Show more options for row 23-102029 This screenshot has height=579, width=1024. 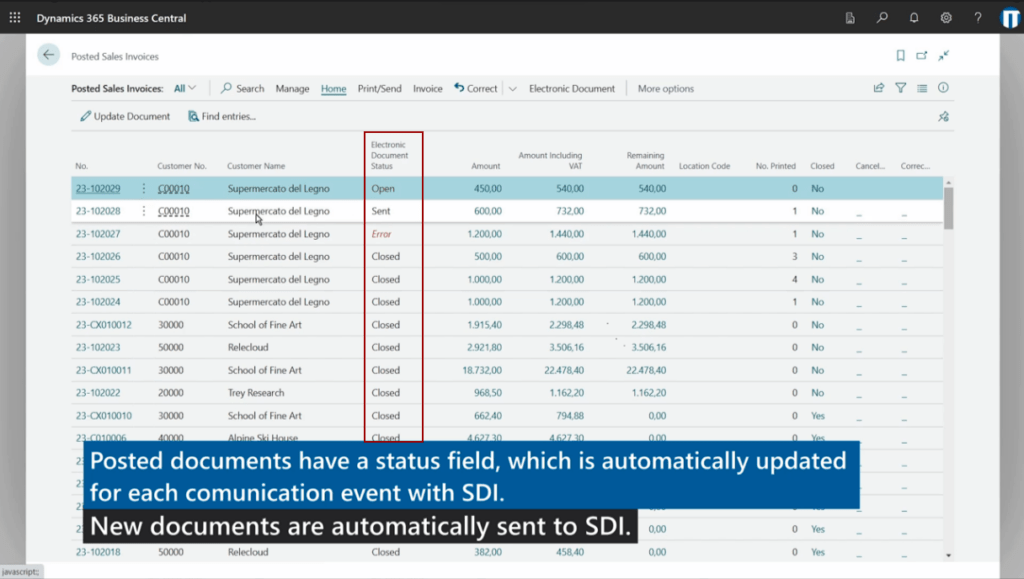pos(144,189)
